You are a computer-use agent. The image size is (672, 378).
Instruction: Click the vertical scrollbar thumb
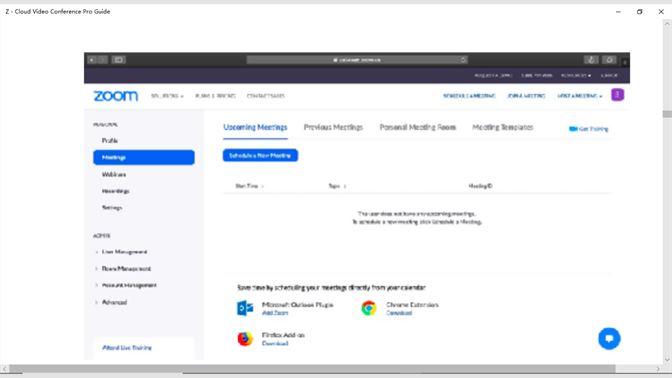tap(667, 114)
